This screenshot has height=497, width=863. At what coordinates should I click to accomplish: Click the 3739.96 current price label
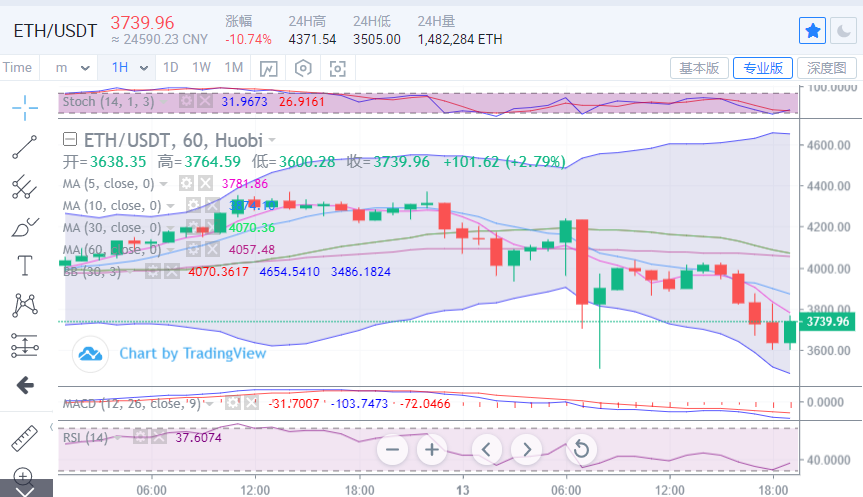828,321
